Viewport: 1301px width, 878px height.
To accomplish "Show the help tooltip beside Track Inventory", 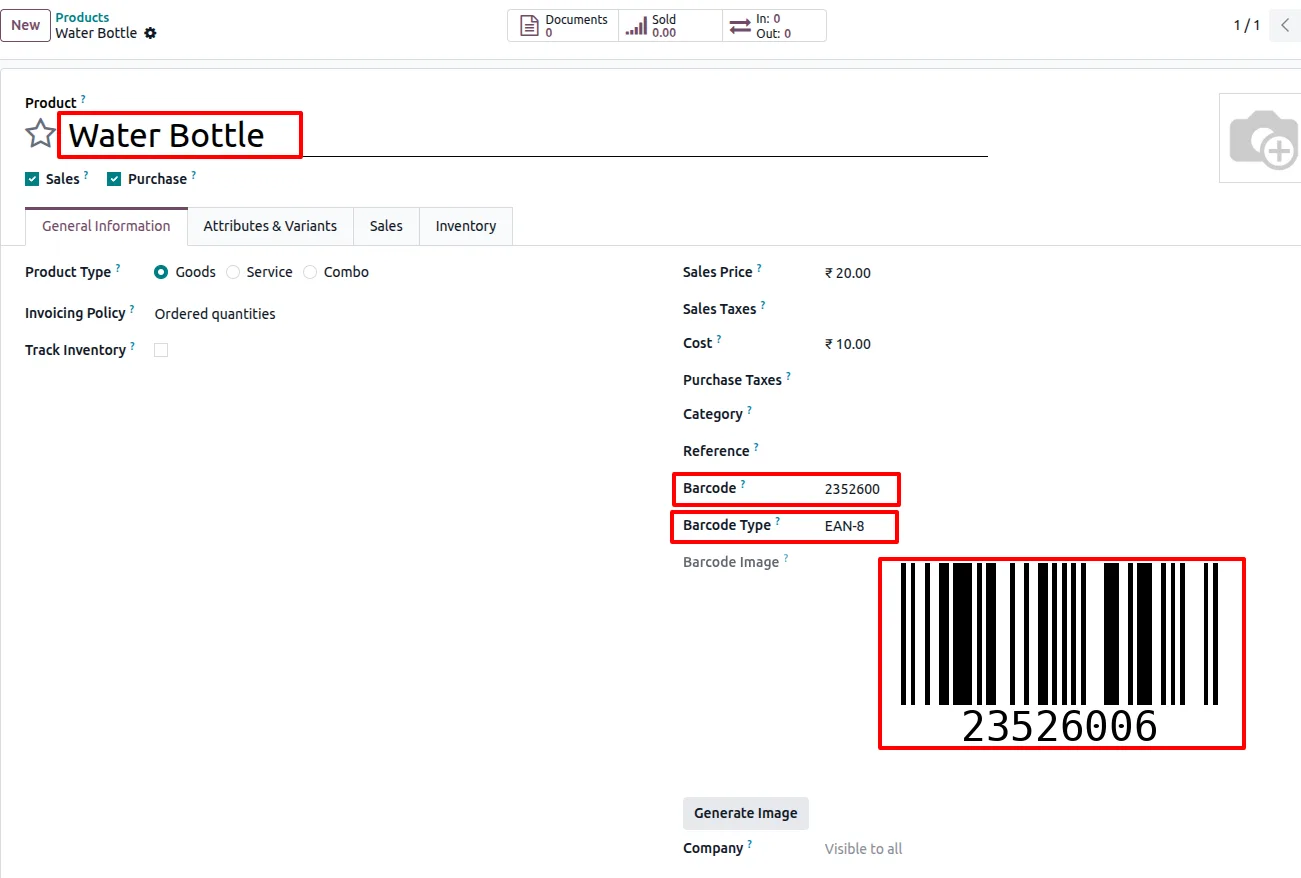I will [x=132, y=346].
